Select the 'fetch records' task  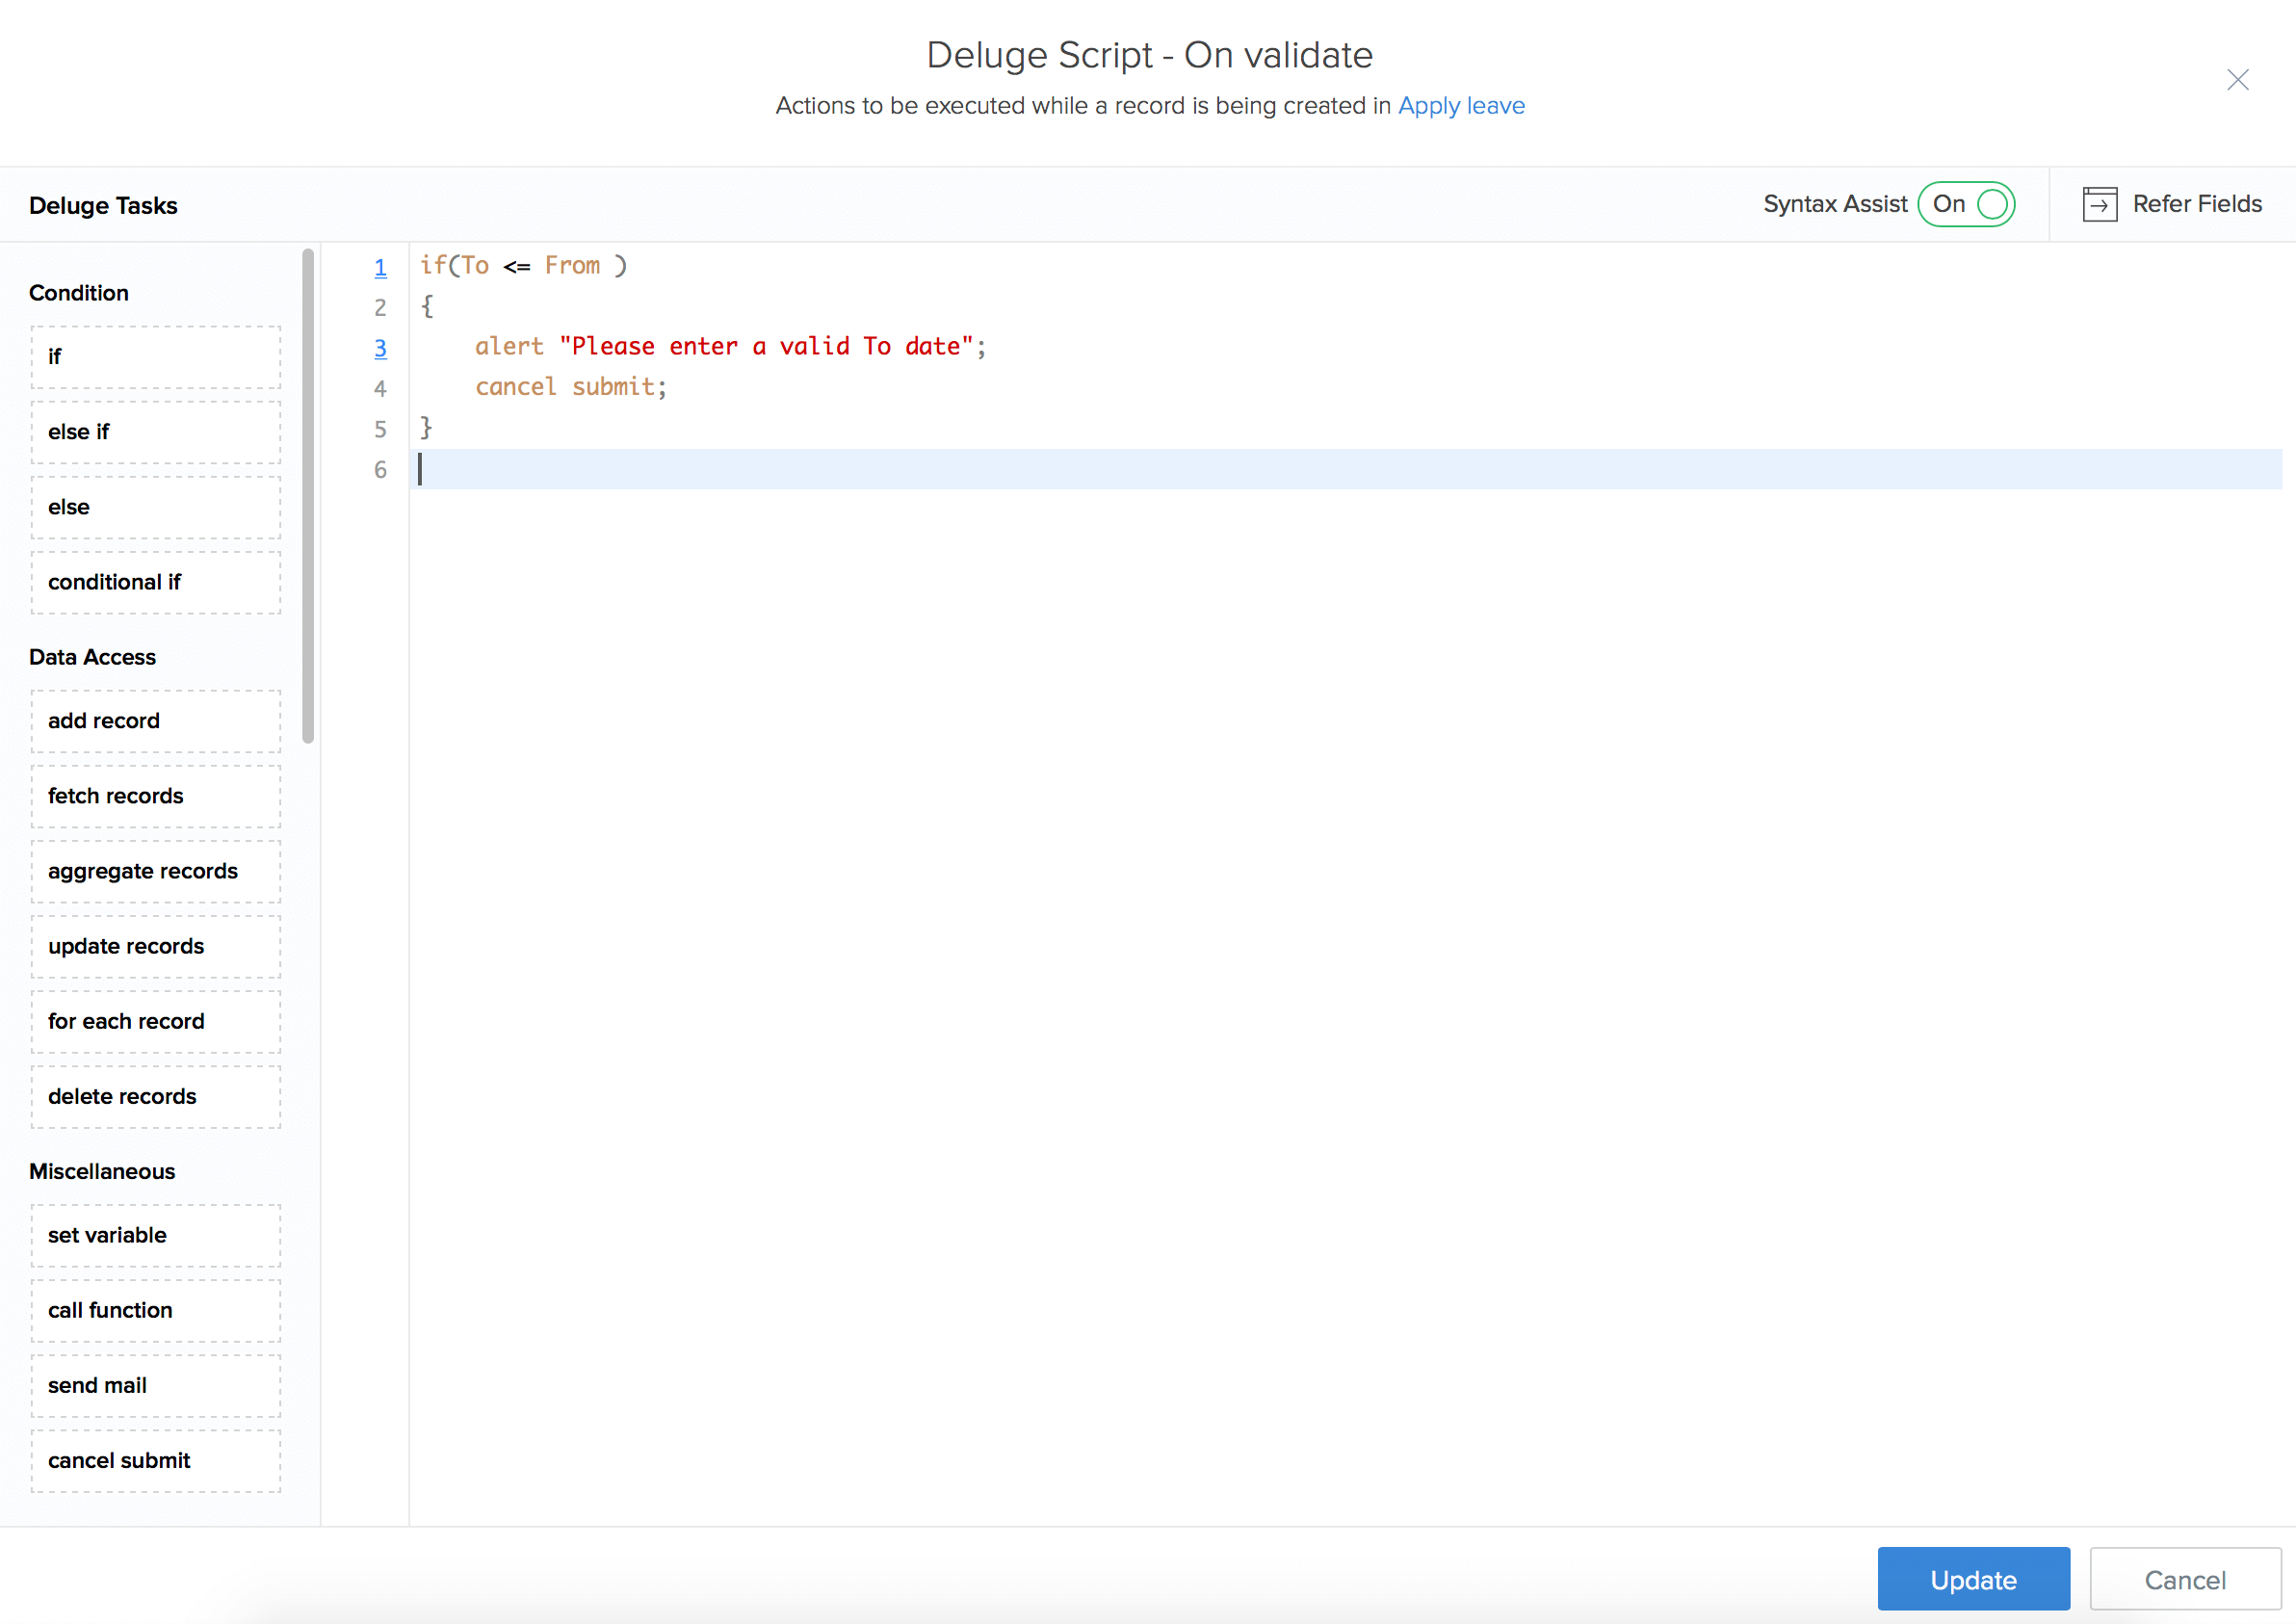pyautogui.click(x=155, y=796)
